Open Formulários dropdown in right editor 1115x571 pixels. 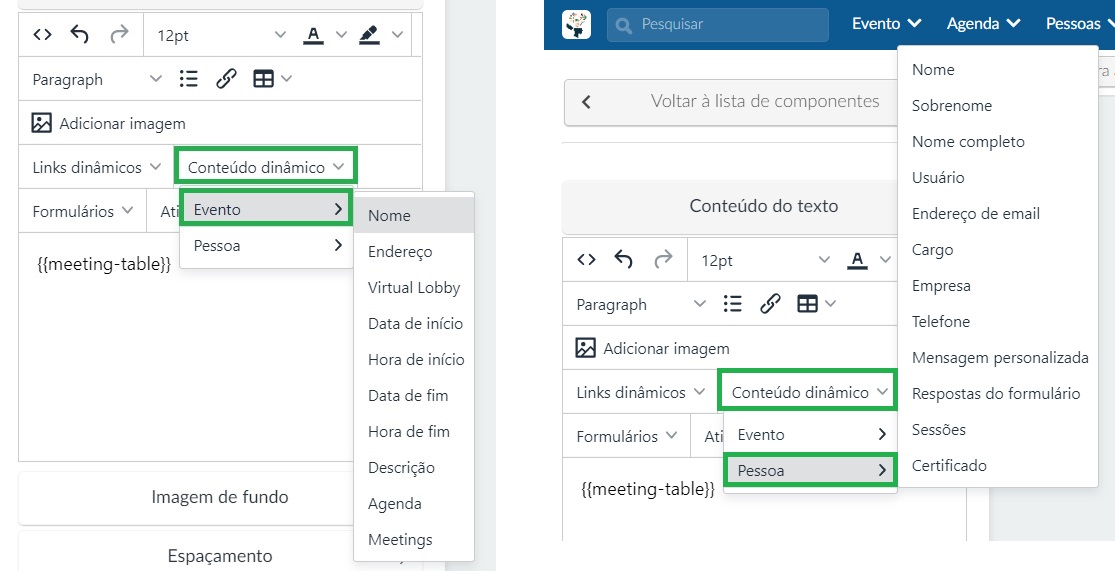(626, 437)
